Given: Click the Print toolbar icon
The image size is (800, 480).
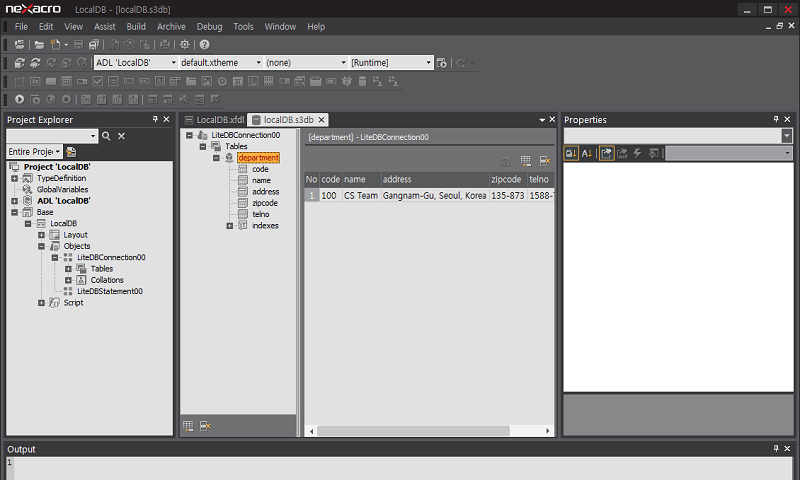Looking at the screenshot, I should click(165, 45).
